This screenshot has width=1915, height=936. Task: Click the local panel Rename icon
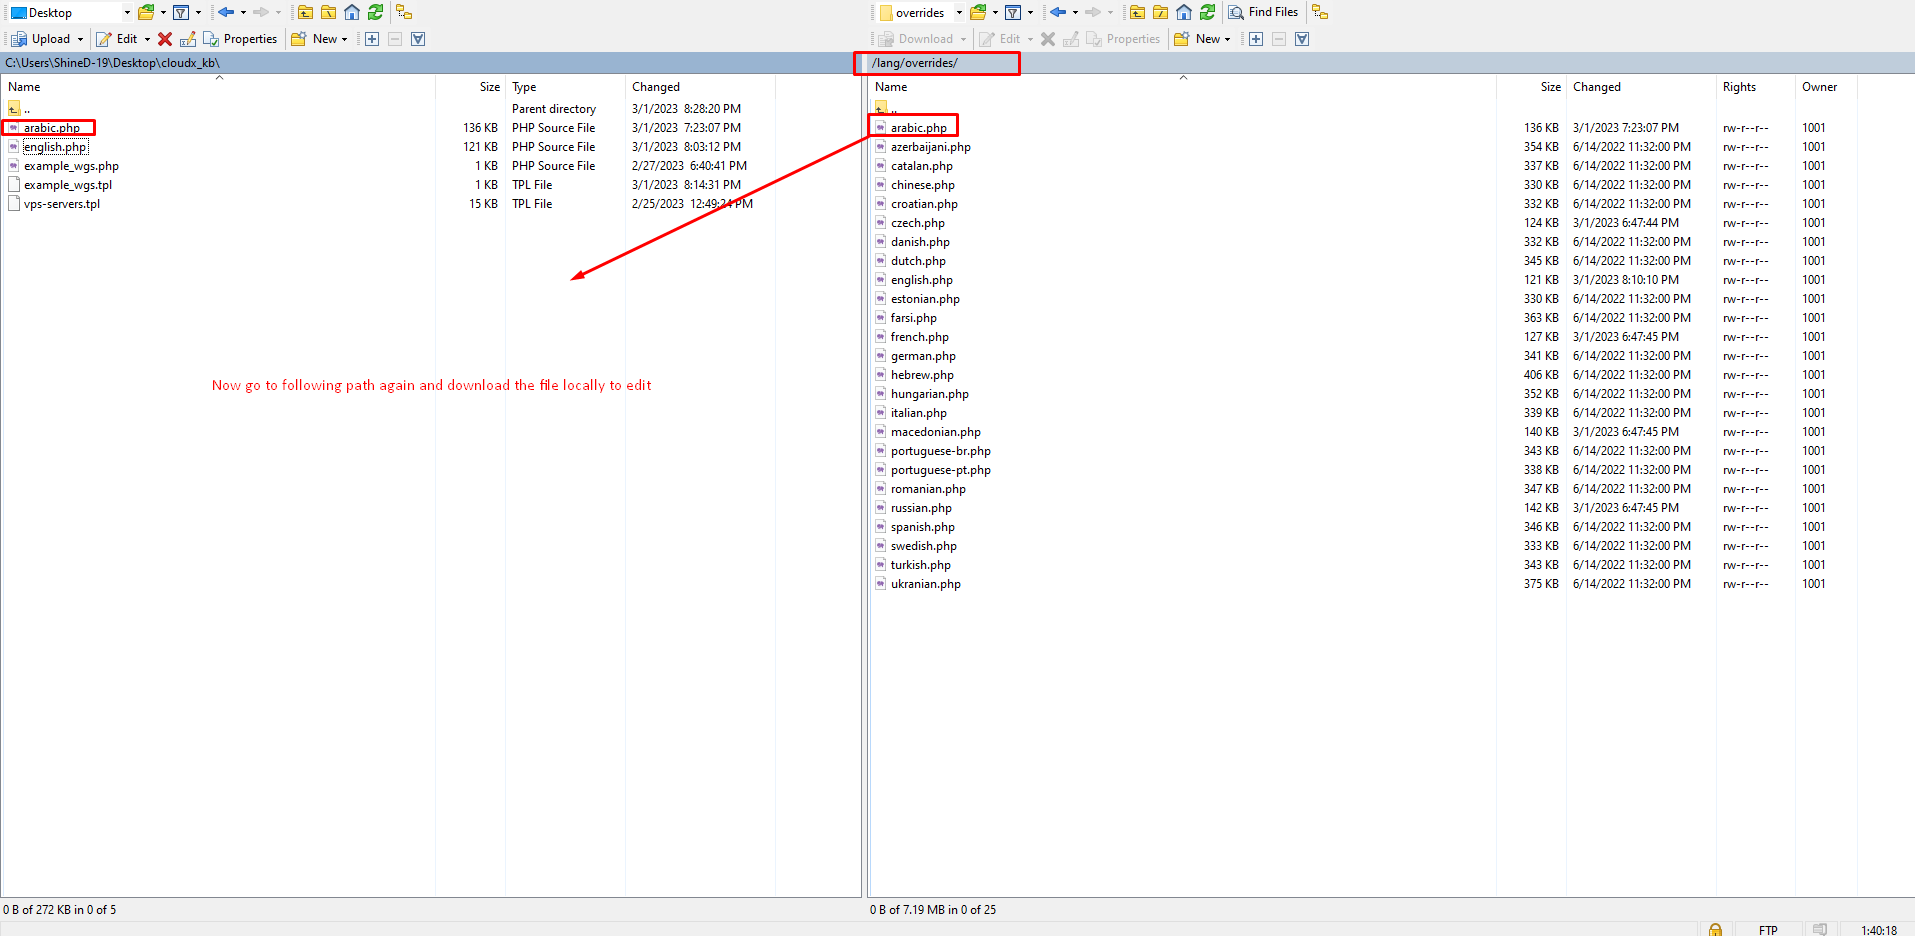[x=187, y=39]
